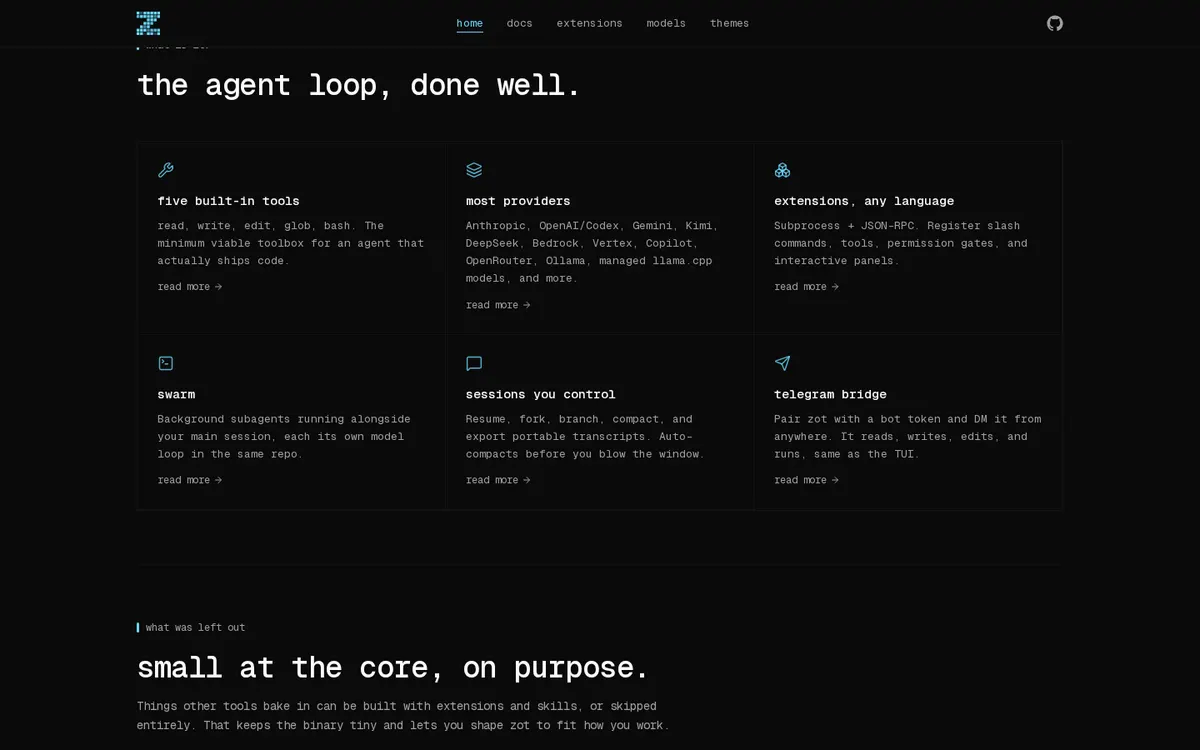Open the docs nav item
The width and height of the screenshot is (1200, 750).
[520, 23]
